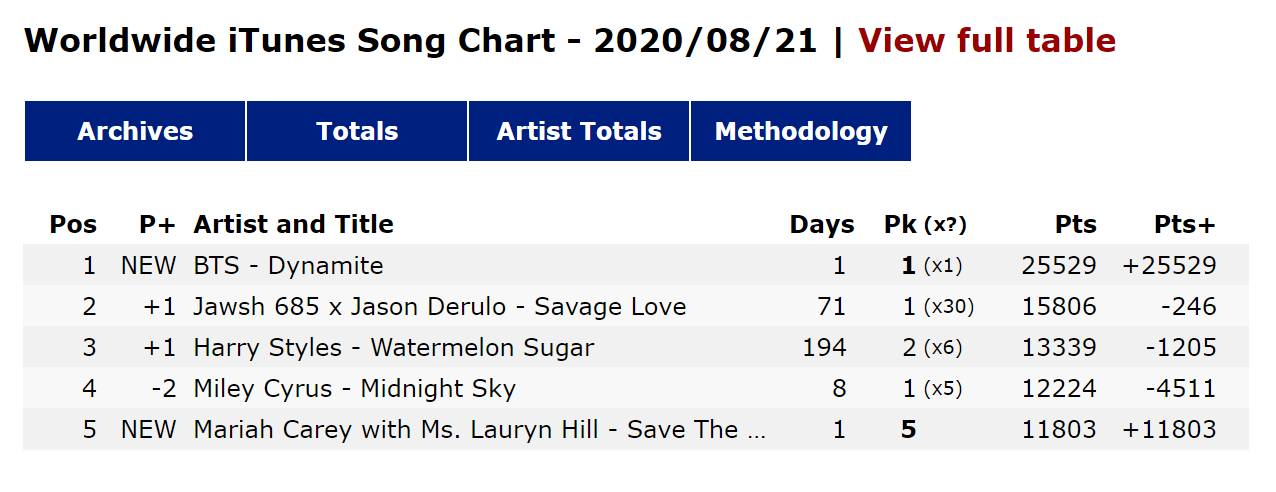1276x492 pixels.
Task: Open the View full table link
Action: (x=986, y=41)
